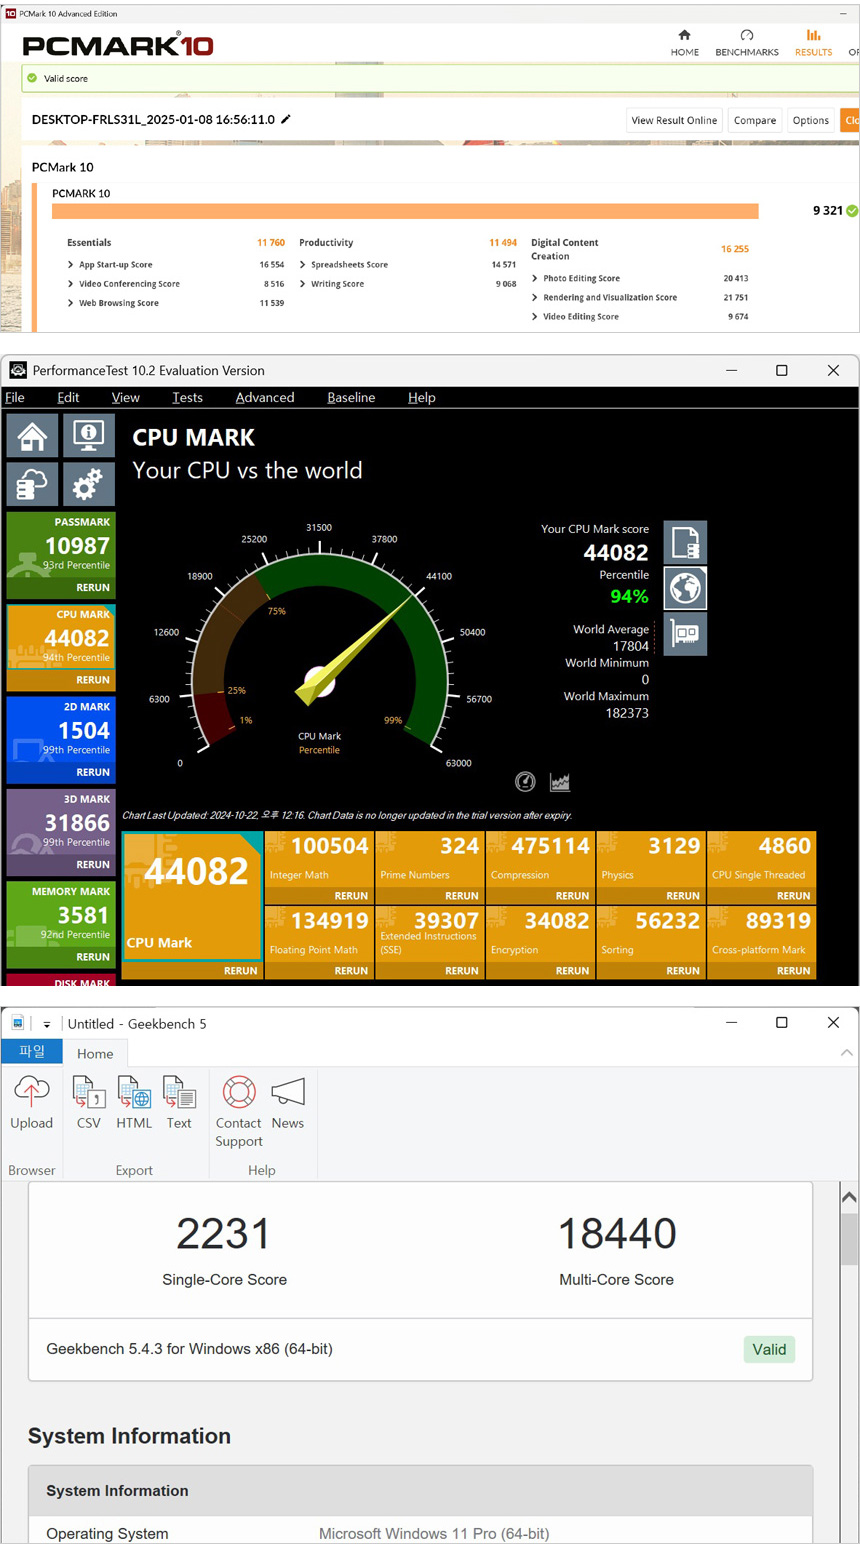The width and height of the screenshot is (860, 1548).
Task: Click the globe world comparison icon
Action: 685,588
